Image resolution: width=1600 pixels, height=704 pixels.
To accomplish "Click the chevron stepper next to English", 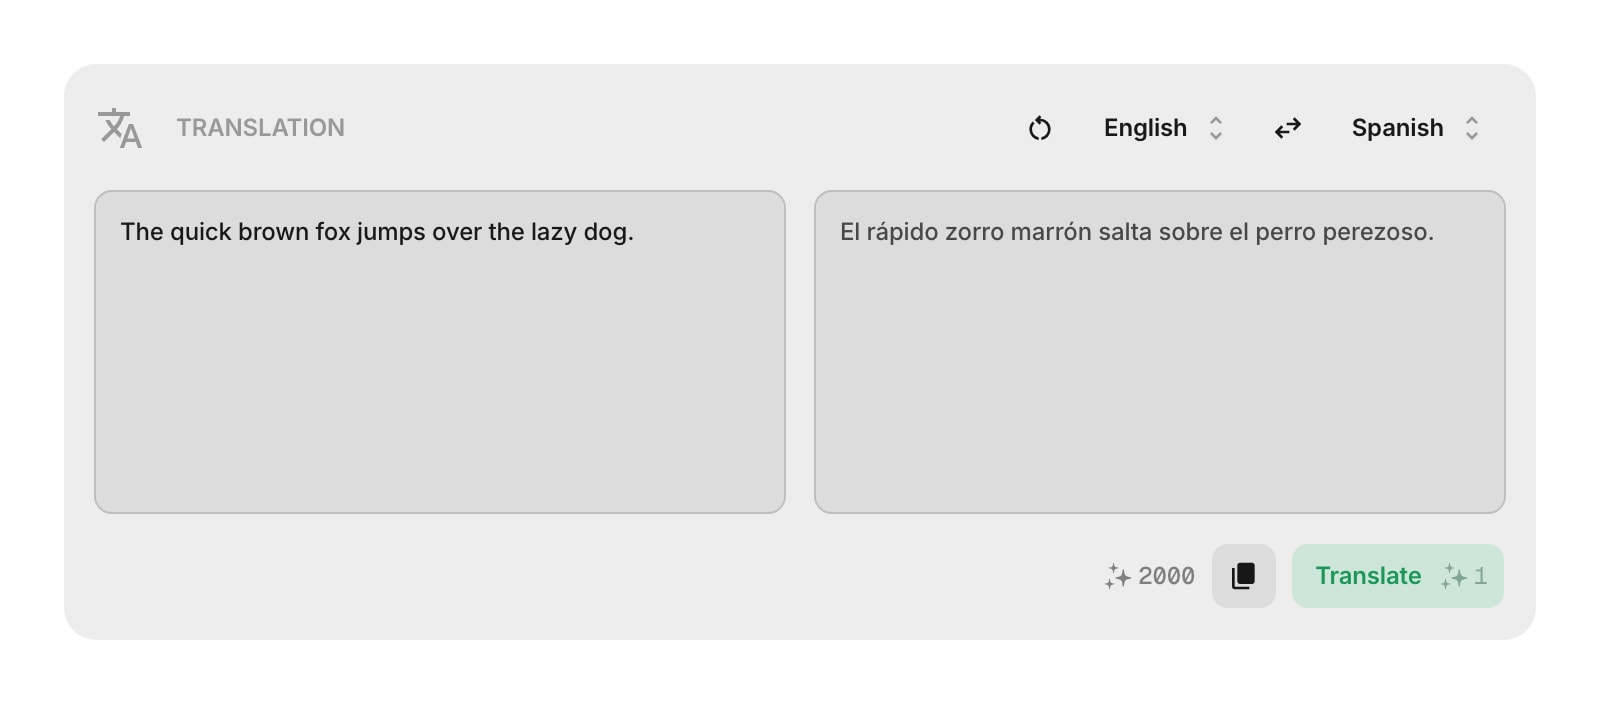I will 1216,128.
